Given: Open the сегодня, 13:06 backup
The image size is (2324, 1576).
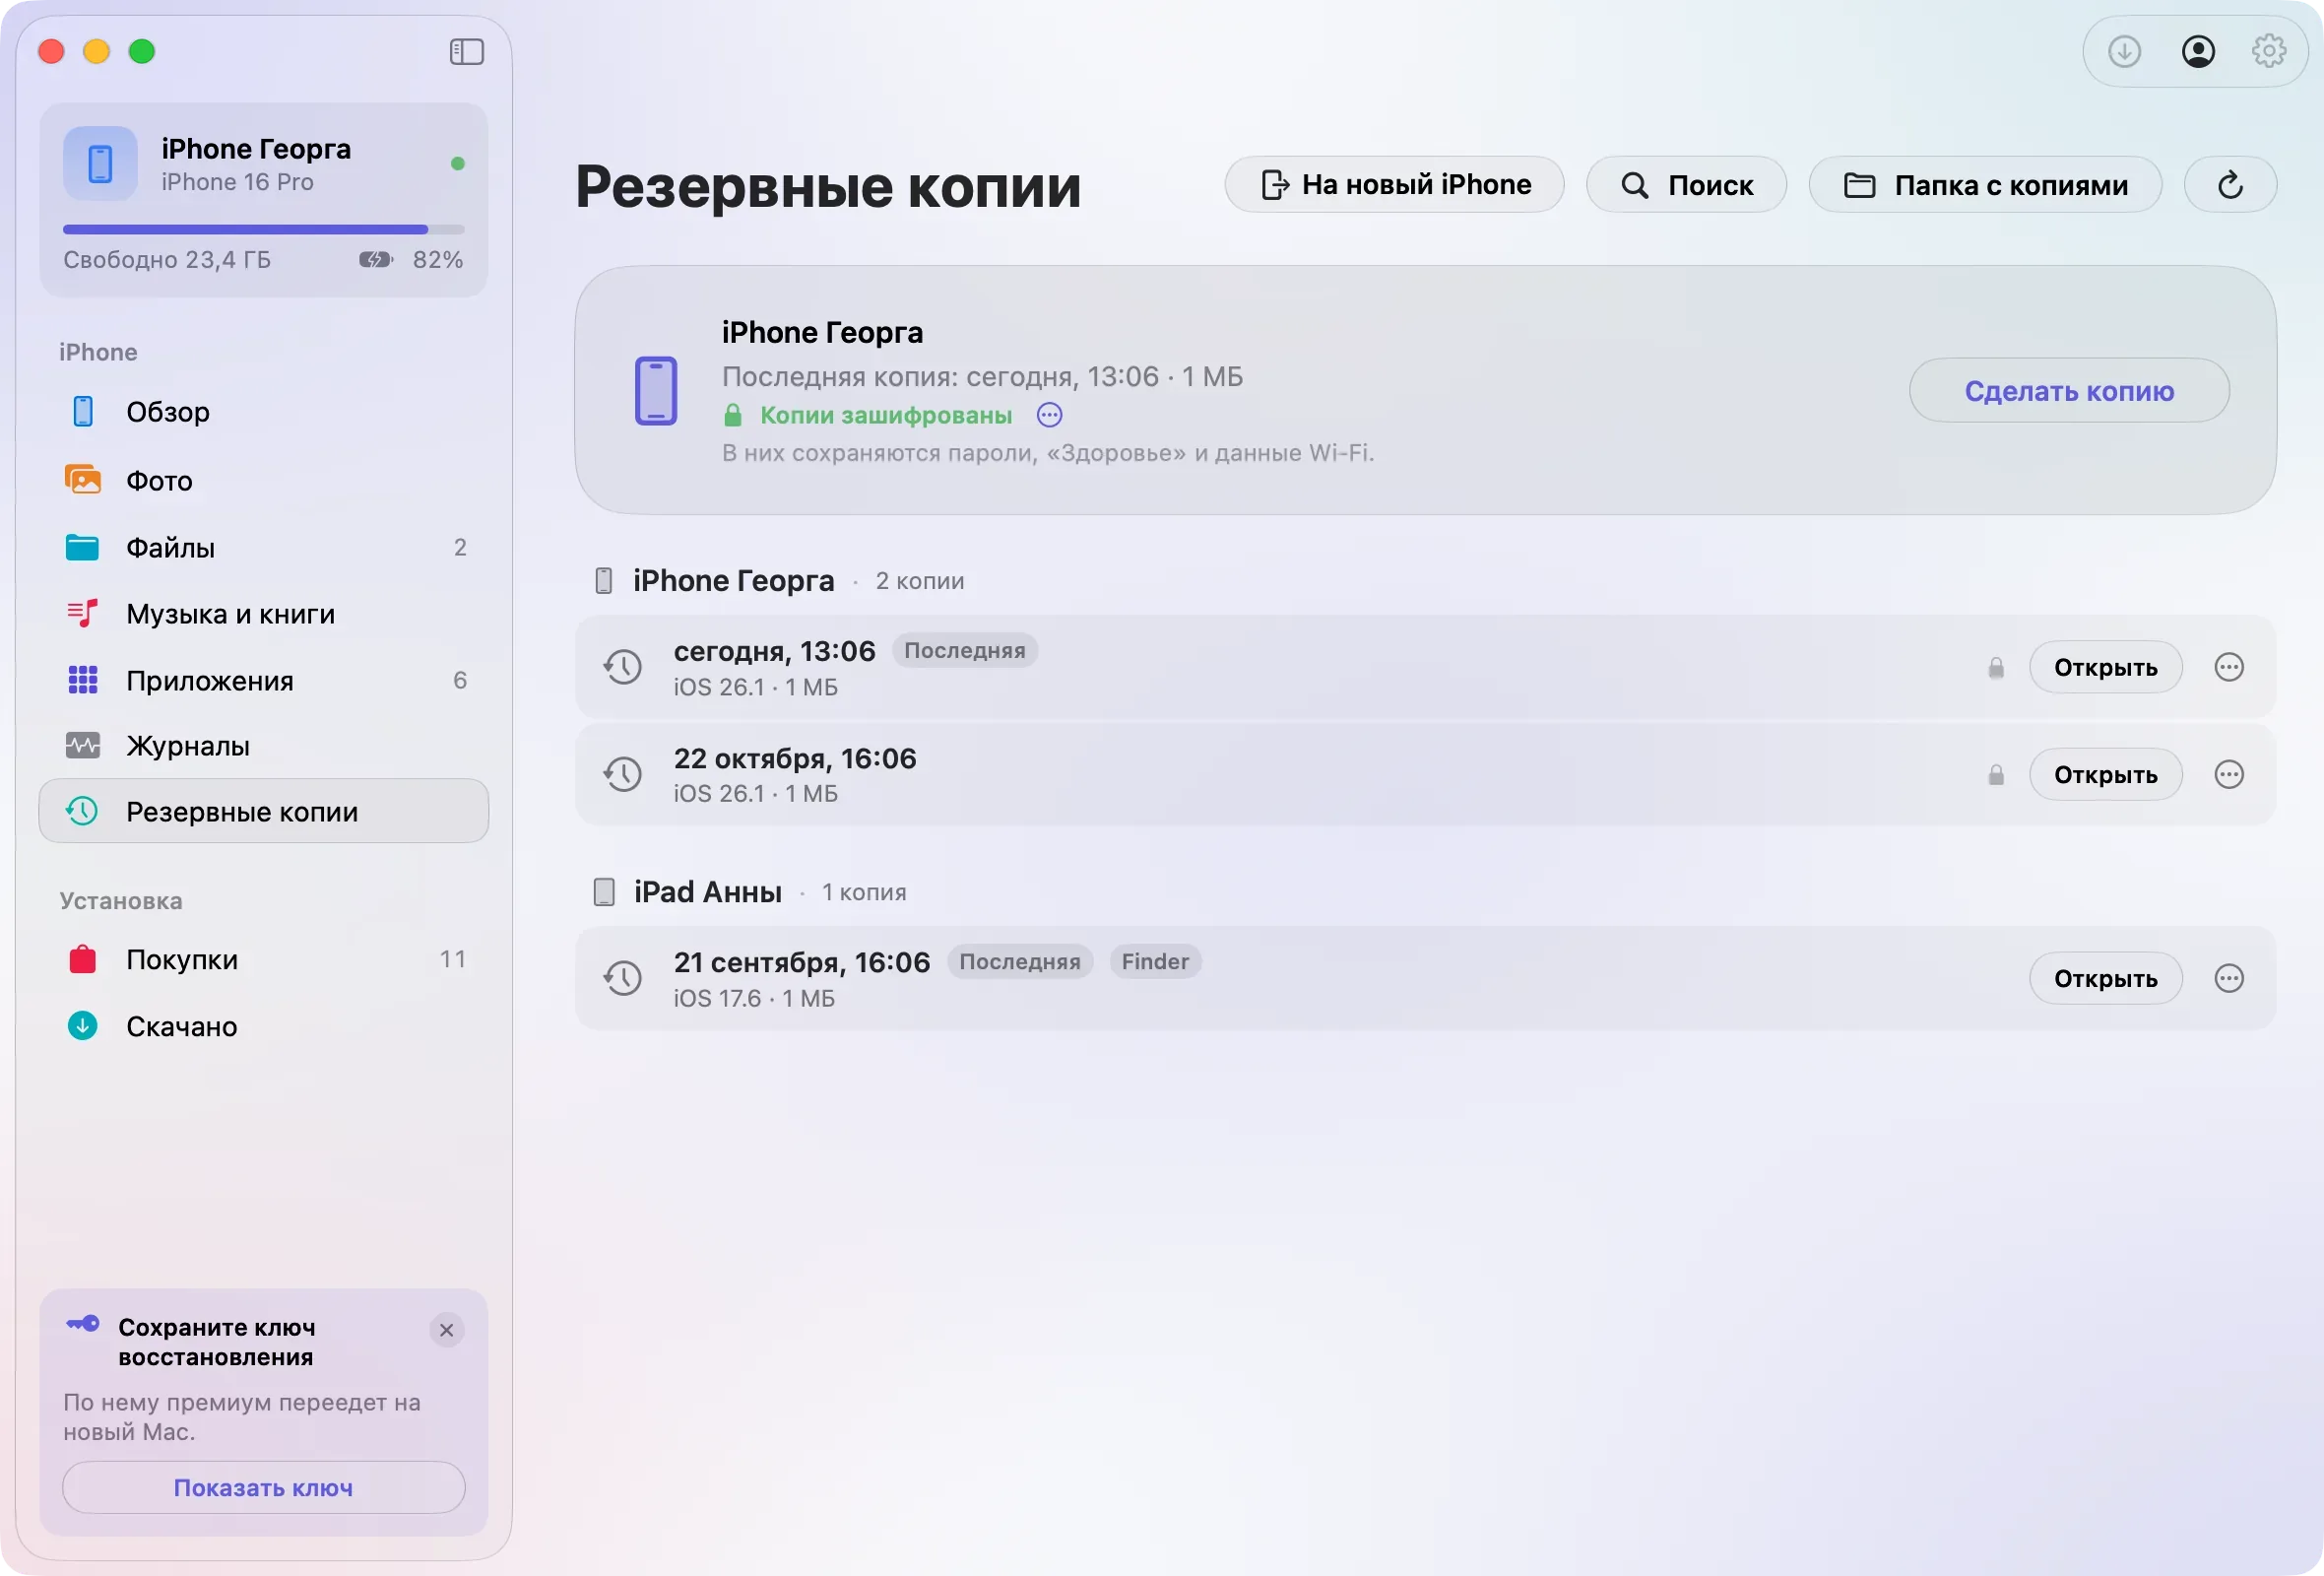Looking at the screenshot, I should click(2105, 667).
